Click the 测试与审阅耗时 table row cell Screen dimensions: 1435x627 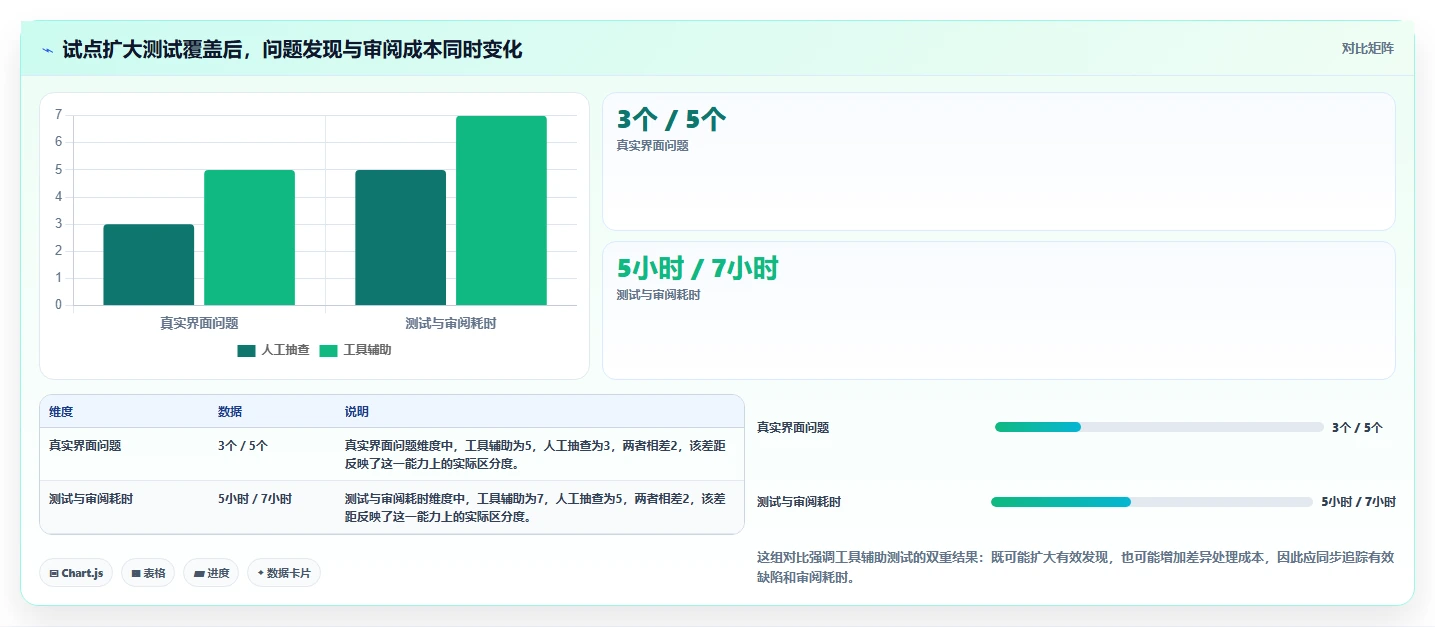[91, 498]
